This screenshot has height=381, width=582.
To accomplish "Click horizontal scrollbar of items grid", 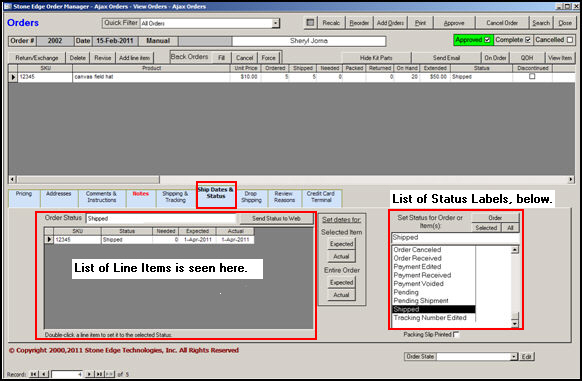I will coord(291,179).
